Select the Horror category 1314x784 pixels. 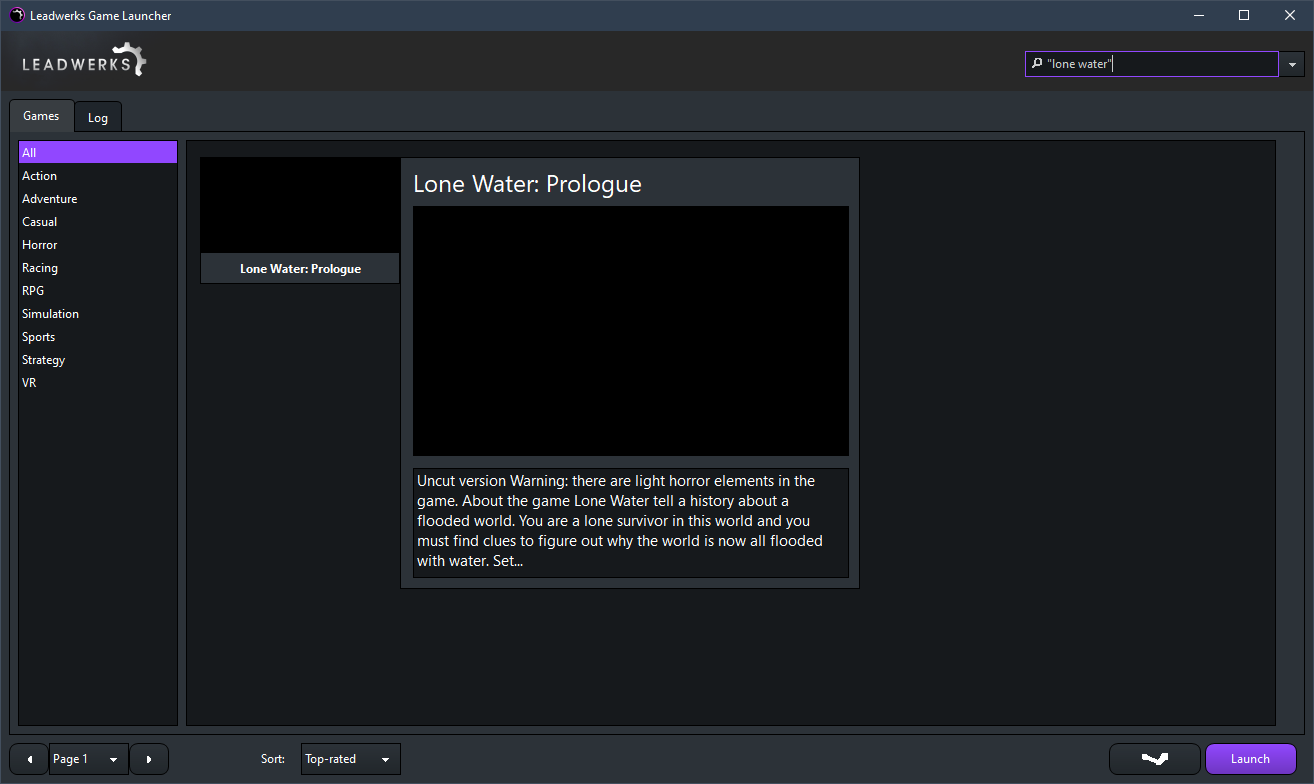coord(40,245)
